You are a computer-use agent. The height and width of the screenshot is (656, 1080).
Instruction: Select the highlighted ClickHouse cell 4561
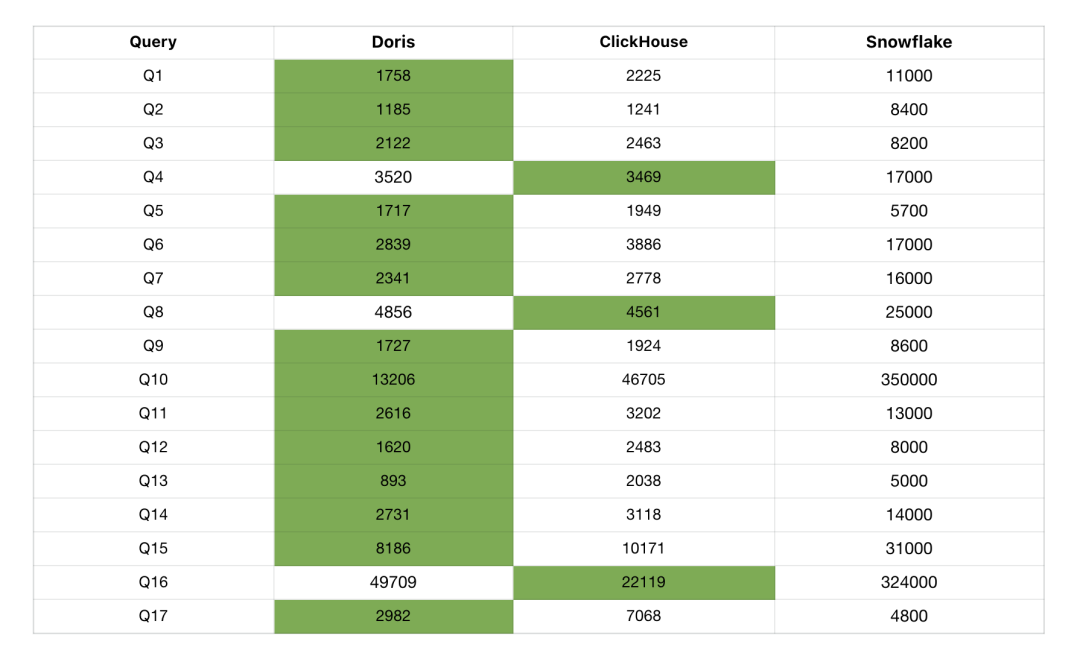click(643, 312)
